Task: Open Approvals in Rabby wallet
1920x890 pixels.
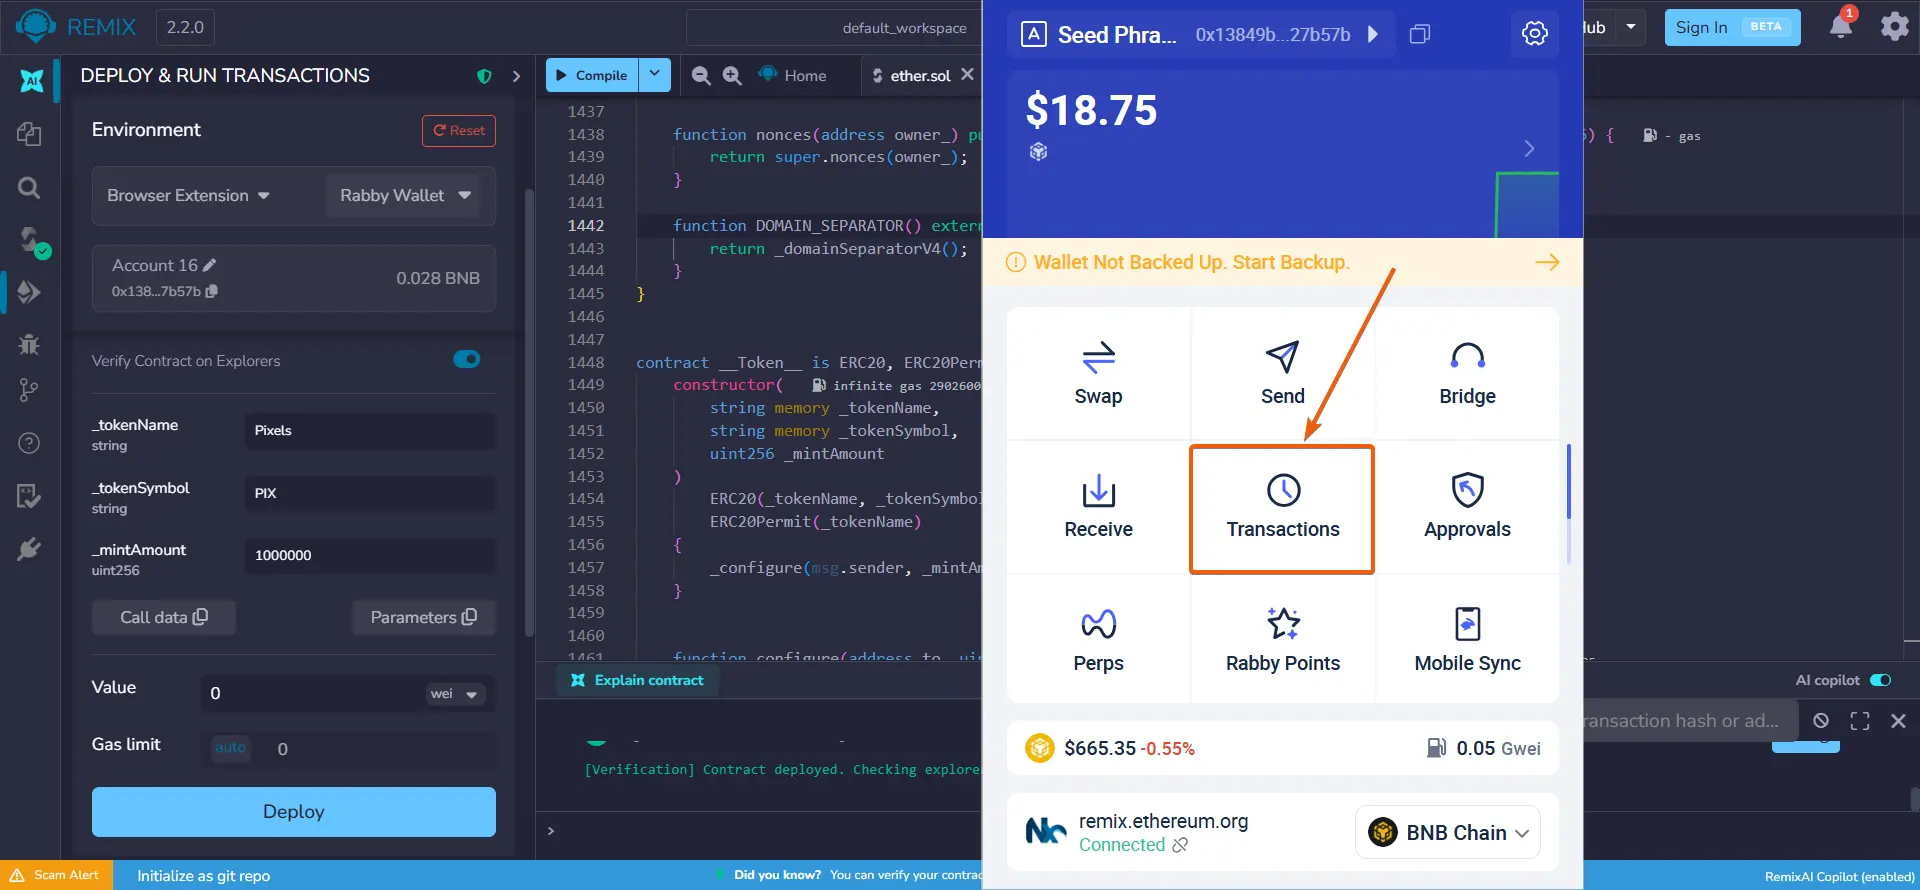Action: [1467, 507]
